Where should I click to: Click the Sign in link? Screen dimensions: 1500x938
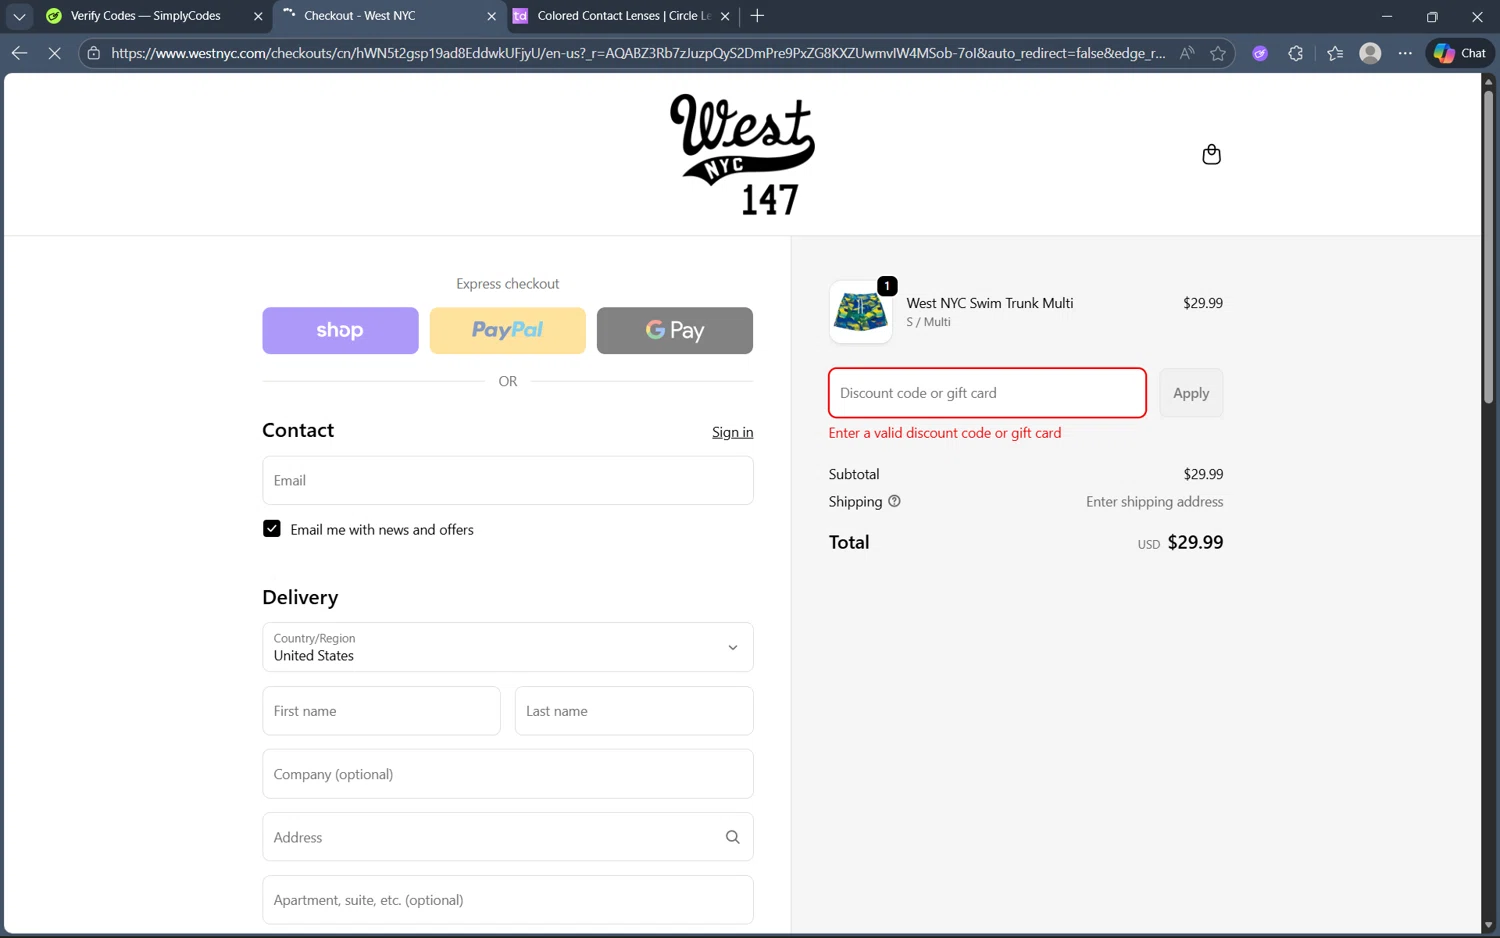(732, 432)
